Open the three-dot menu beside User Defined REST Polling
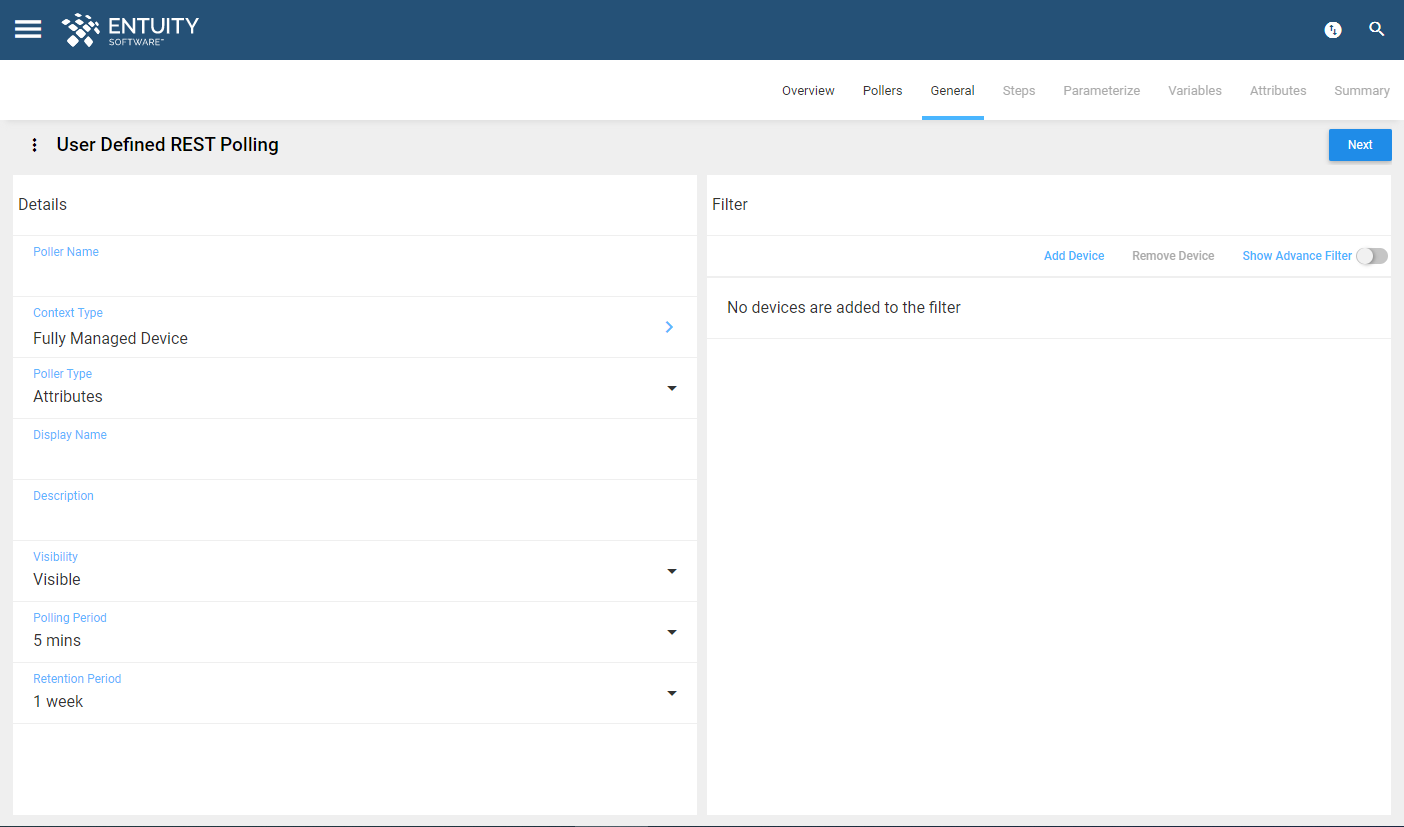 [x=34, y=145]
